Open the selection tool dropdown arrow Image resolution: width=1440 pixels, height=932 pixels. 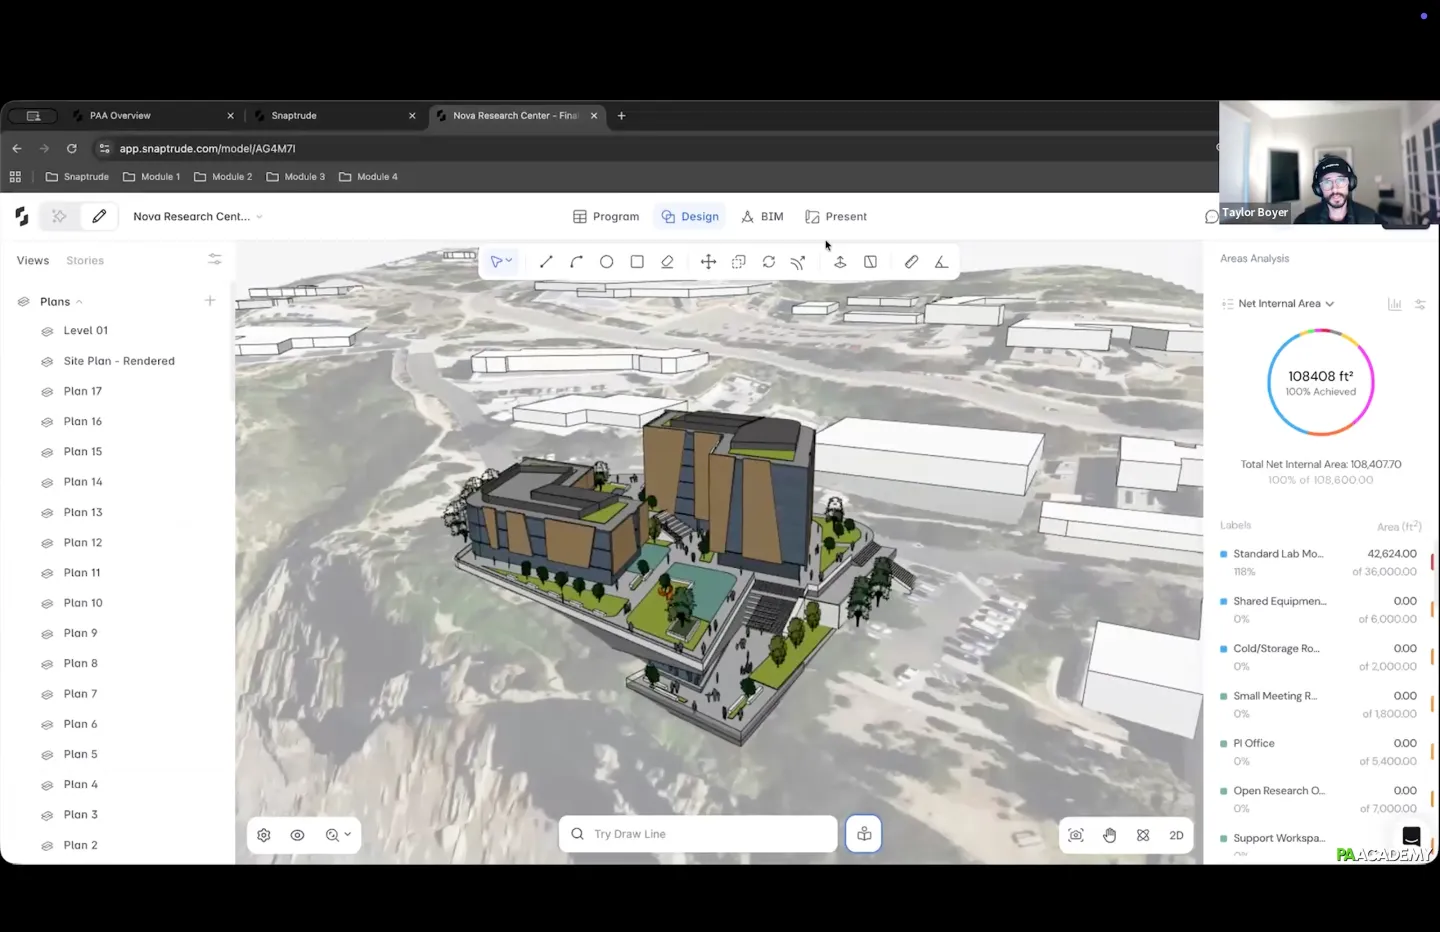click(509, 261)
